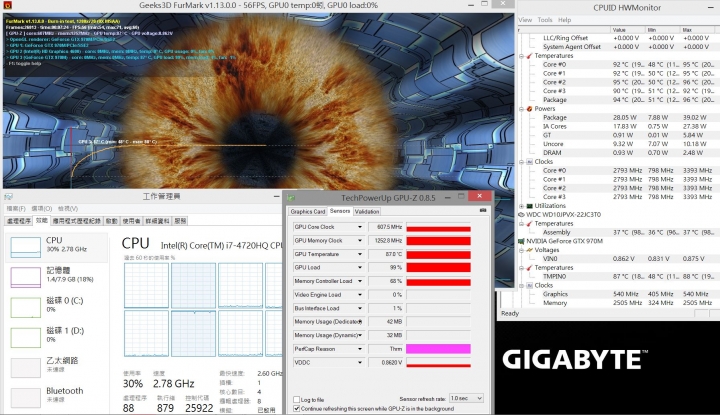Click the Utilizations chip icon in HWMonitor
The image size is (720, 415).
(529, 206)
